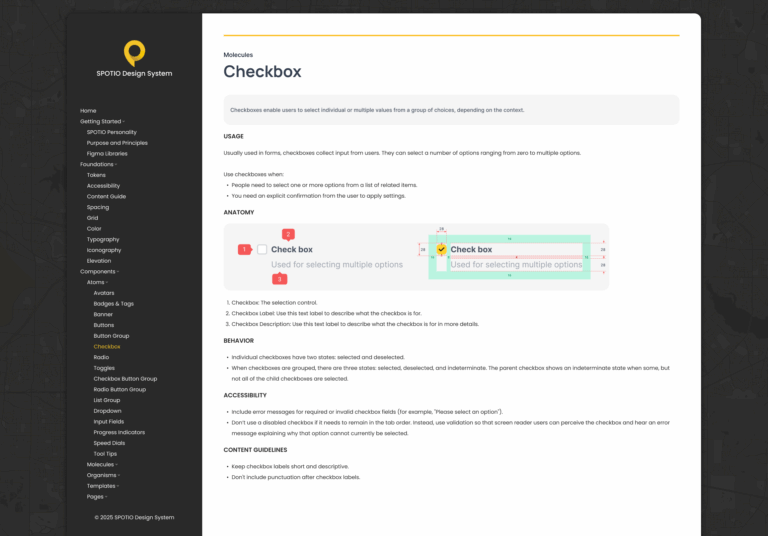Collapse the Components section
Viewport: 768px width, 536px height.
[99, 272]
